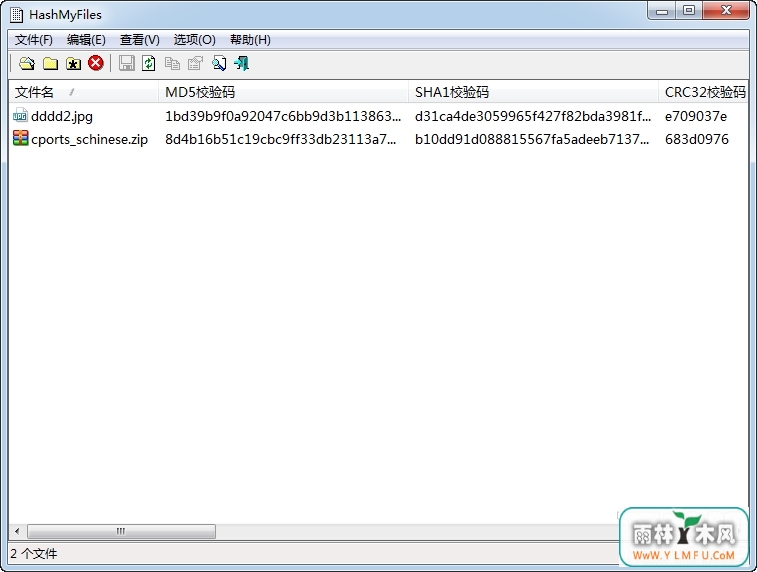Click MD5 value 8d4b16b51c19cbc9ff33db23113a7...
This screenshot has width=757, height=572.
tap(280, 140)
